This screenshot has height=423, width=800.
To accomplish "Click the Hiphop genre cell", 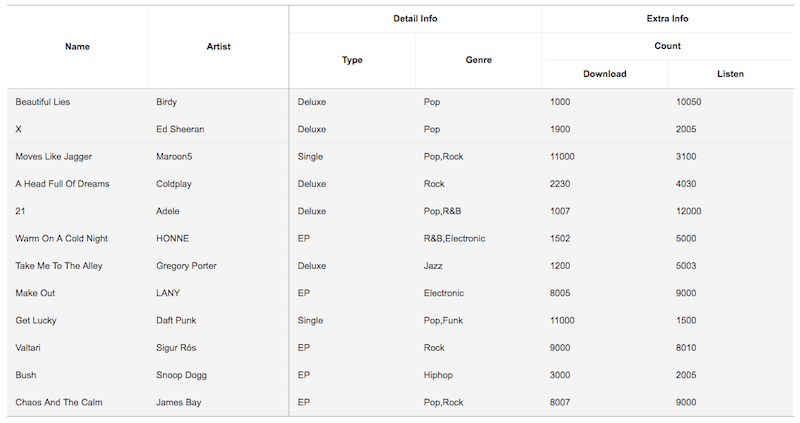I will point(439,375).
